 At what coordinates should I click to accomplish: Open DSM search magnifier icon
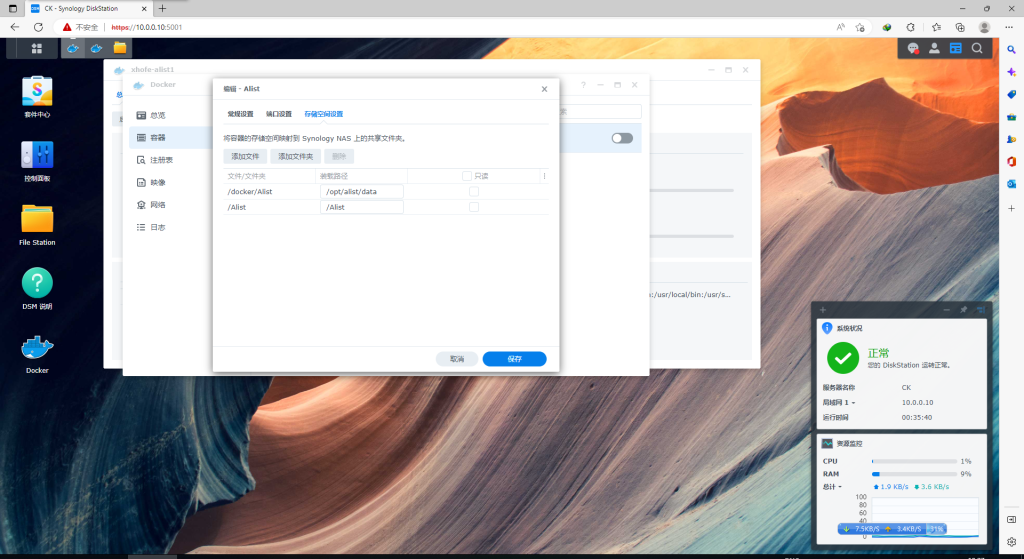[x=977, y=48]
